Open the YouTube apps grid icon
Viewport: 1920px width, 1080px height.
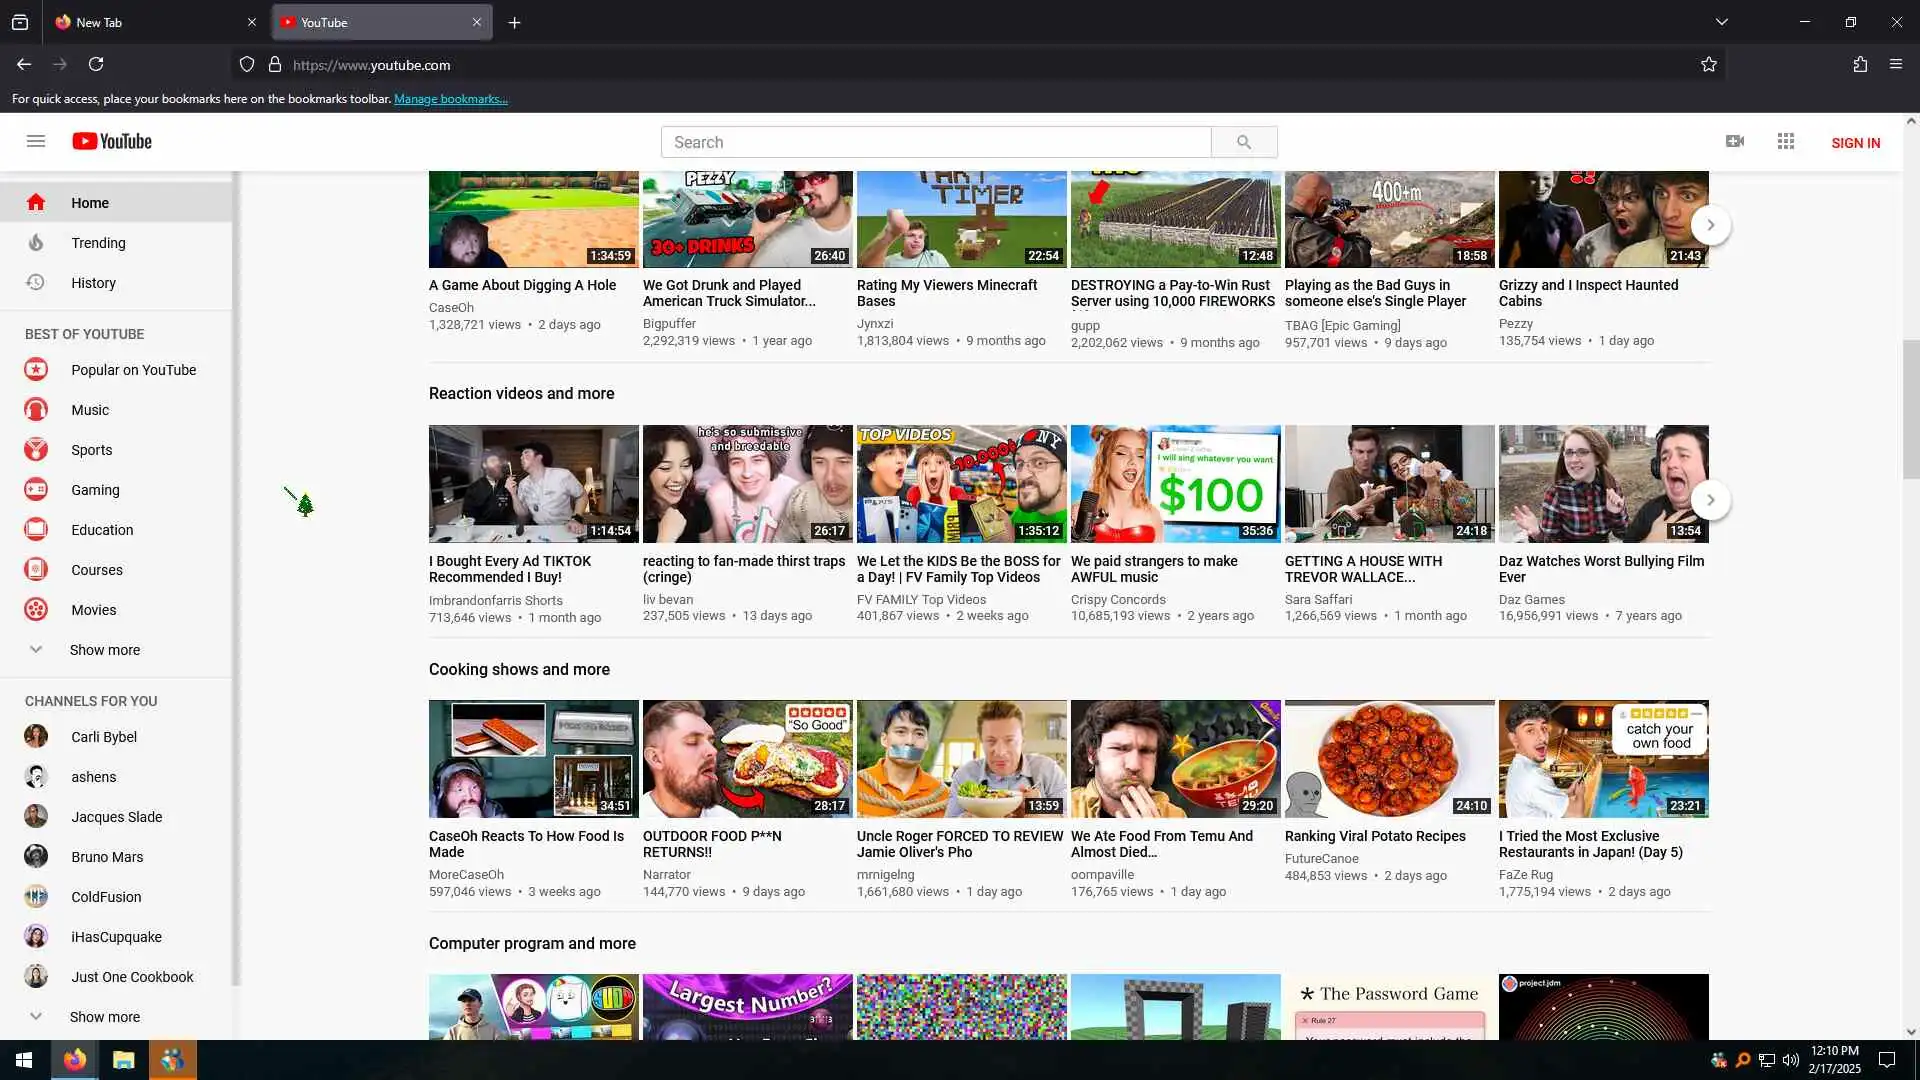tap(1786, 141)
